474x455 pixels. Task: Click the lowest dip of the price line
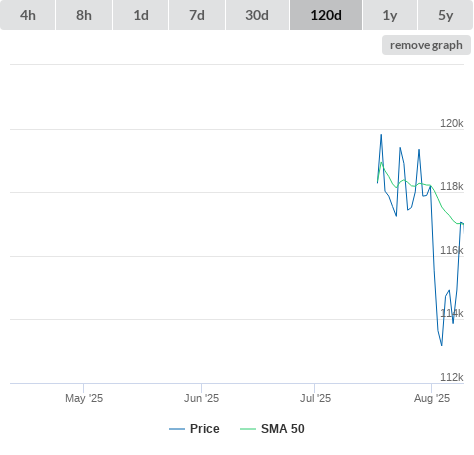click(x=442, y=345)
